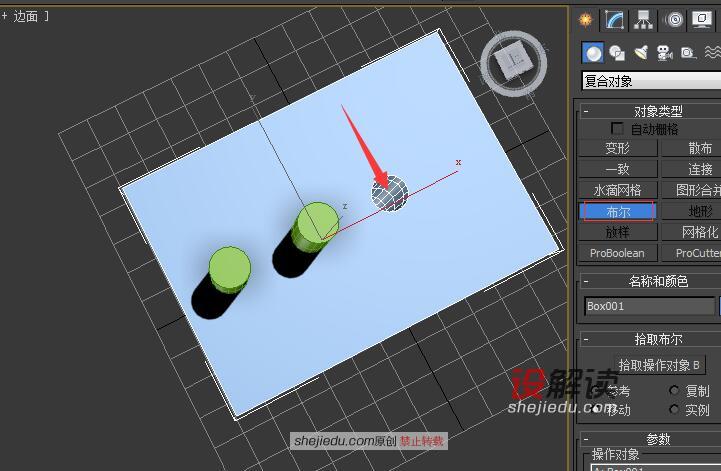
Task: Click the 散布 button
Action: [691, 148]
